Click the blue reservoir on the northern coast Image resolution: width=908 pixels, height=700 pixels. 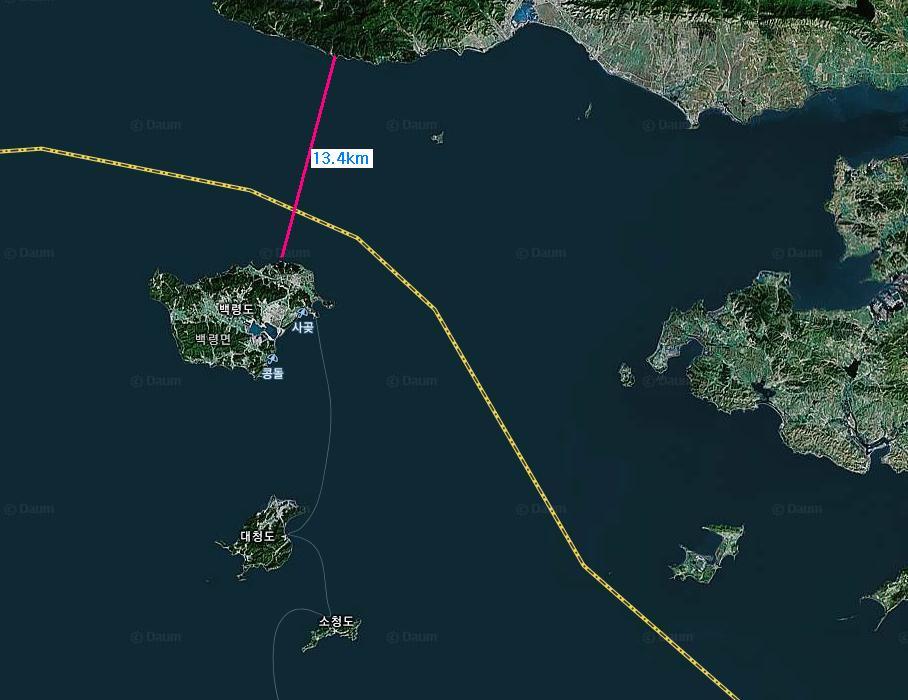pos(525,13)
